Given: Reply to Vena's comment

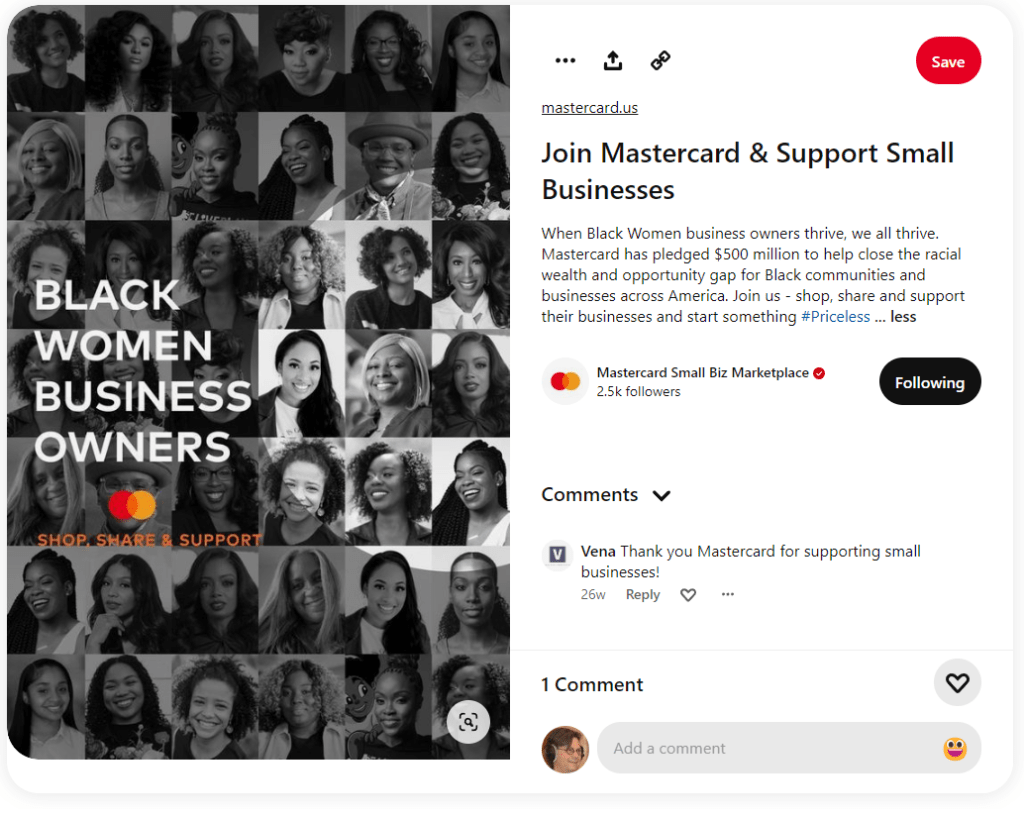Looking at the screenshot, I should [x=643, y=595].
